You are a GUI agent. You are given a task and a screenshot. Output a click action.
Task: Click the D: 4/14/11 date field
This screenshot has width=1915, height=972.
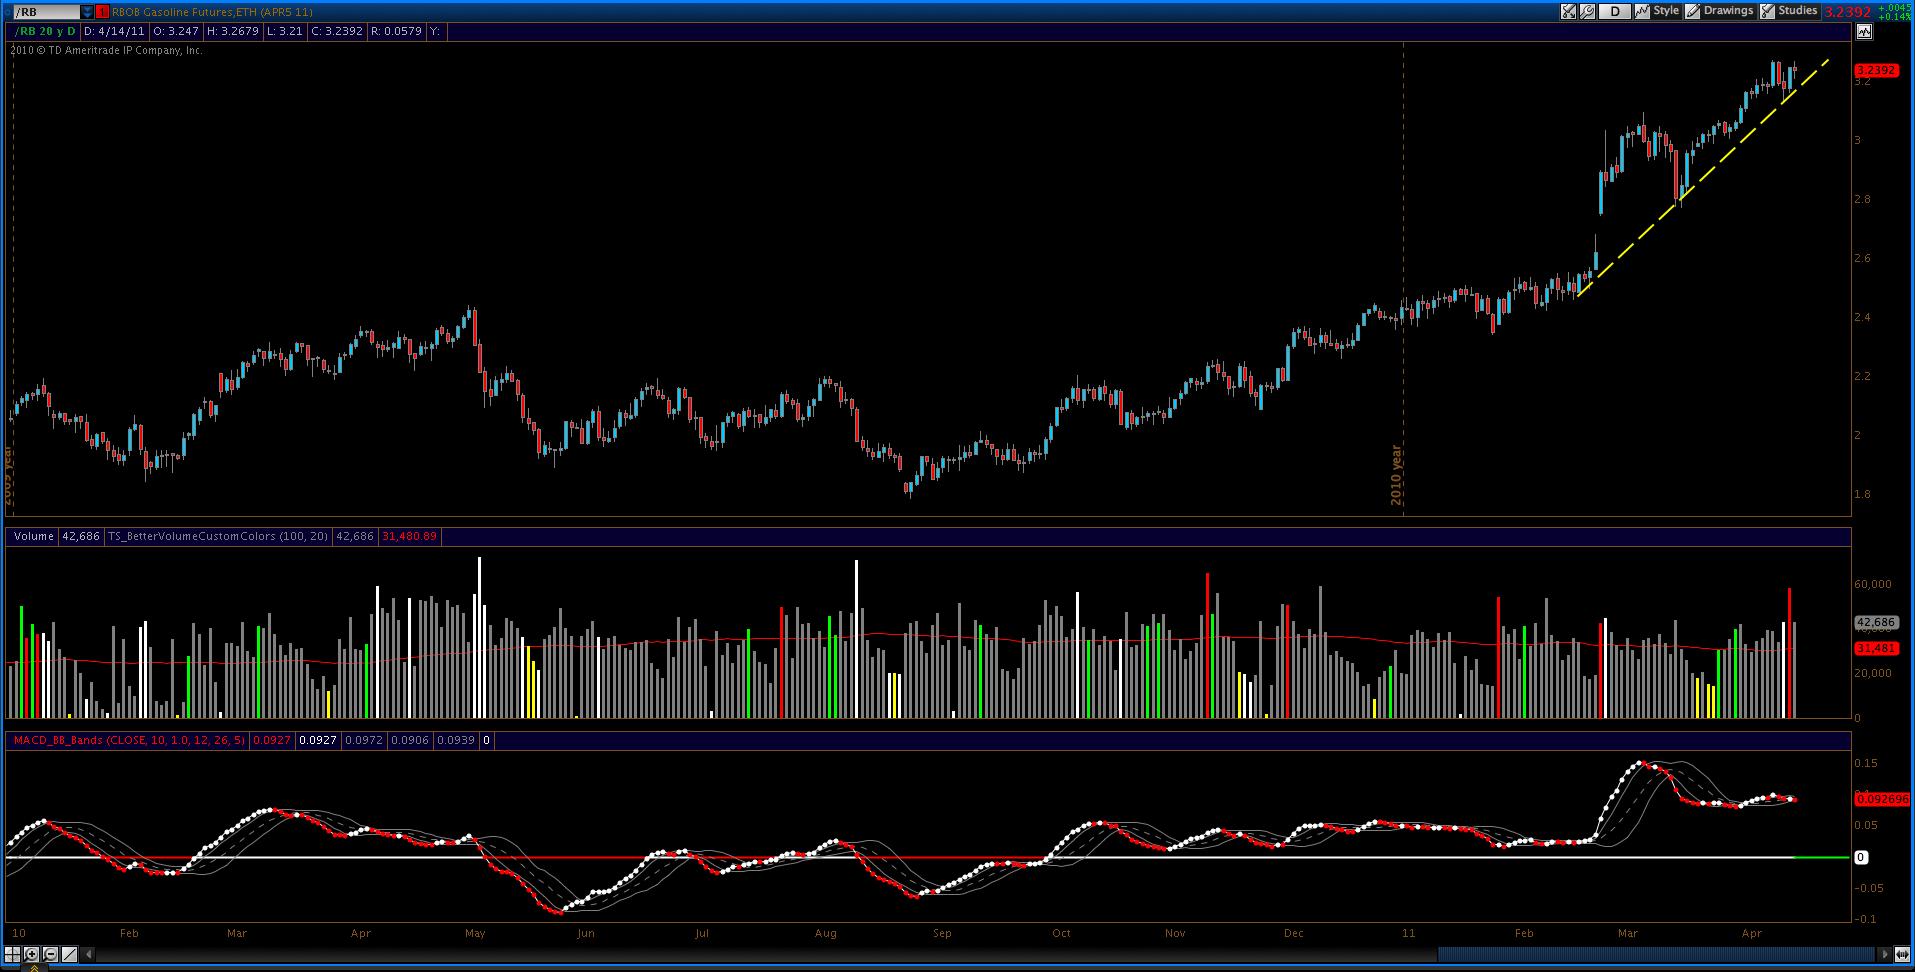[113, 32]
